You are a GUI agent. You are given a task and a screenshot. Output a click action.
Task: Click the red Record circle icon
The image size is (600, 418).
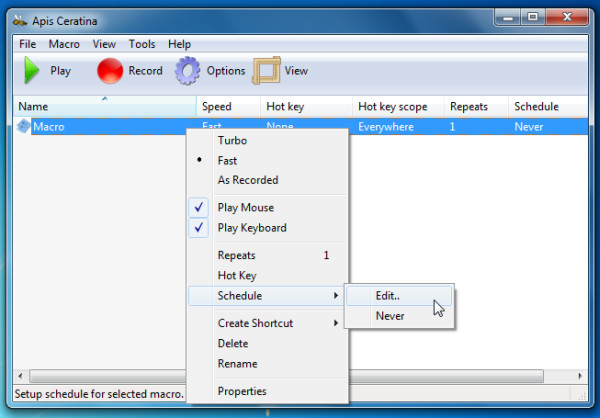[110, 71]
